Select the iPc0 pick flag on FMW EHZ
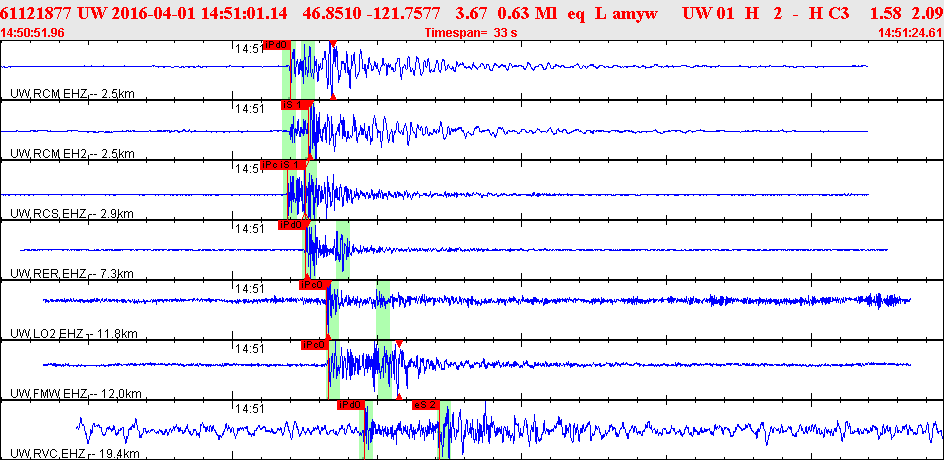 coord(315,345)
